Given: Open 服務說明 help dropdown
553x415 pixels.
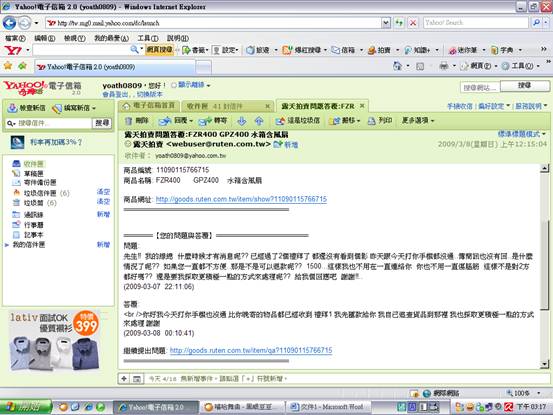Looking at the screenshot, I should (531, 106).
